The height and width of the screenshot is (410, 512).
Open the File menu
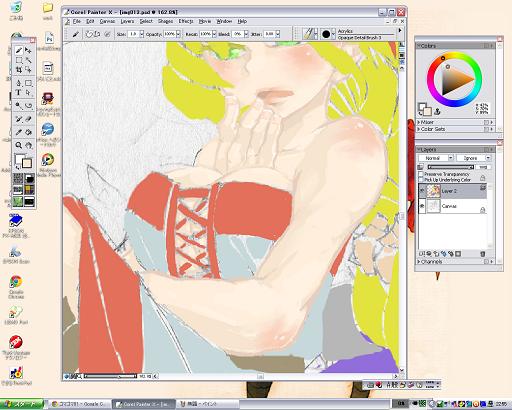(x=77, y=21)
